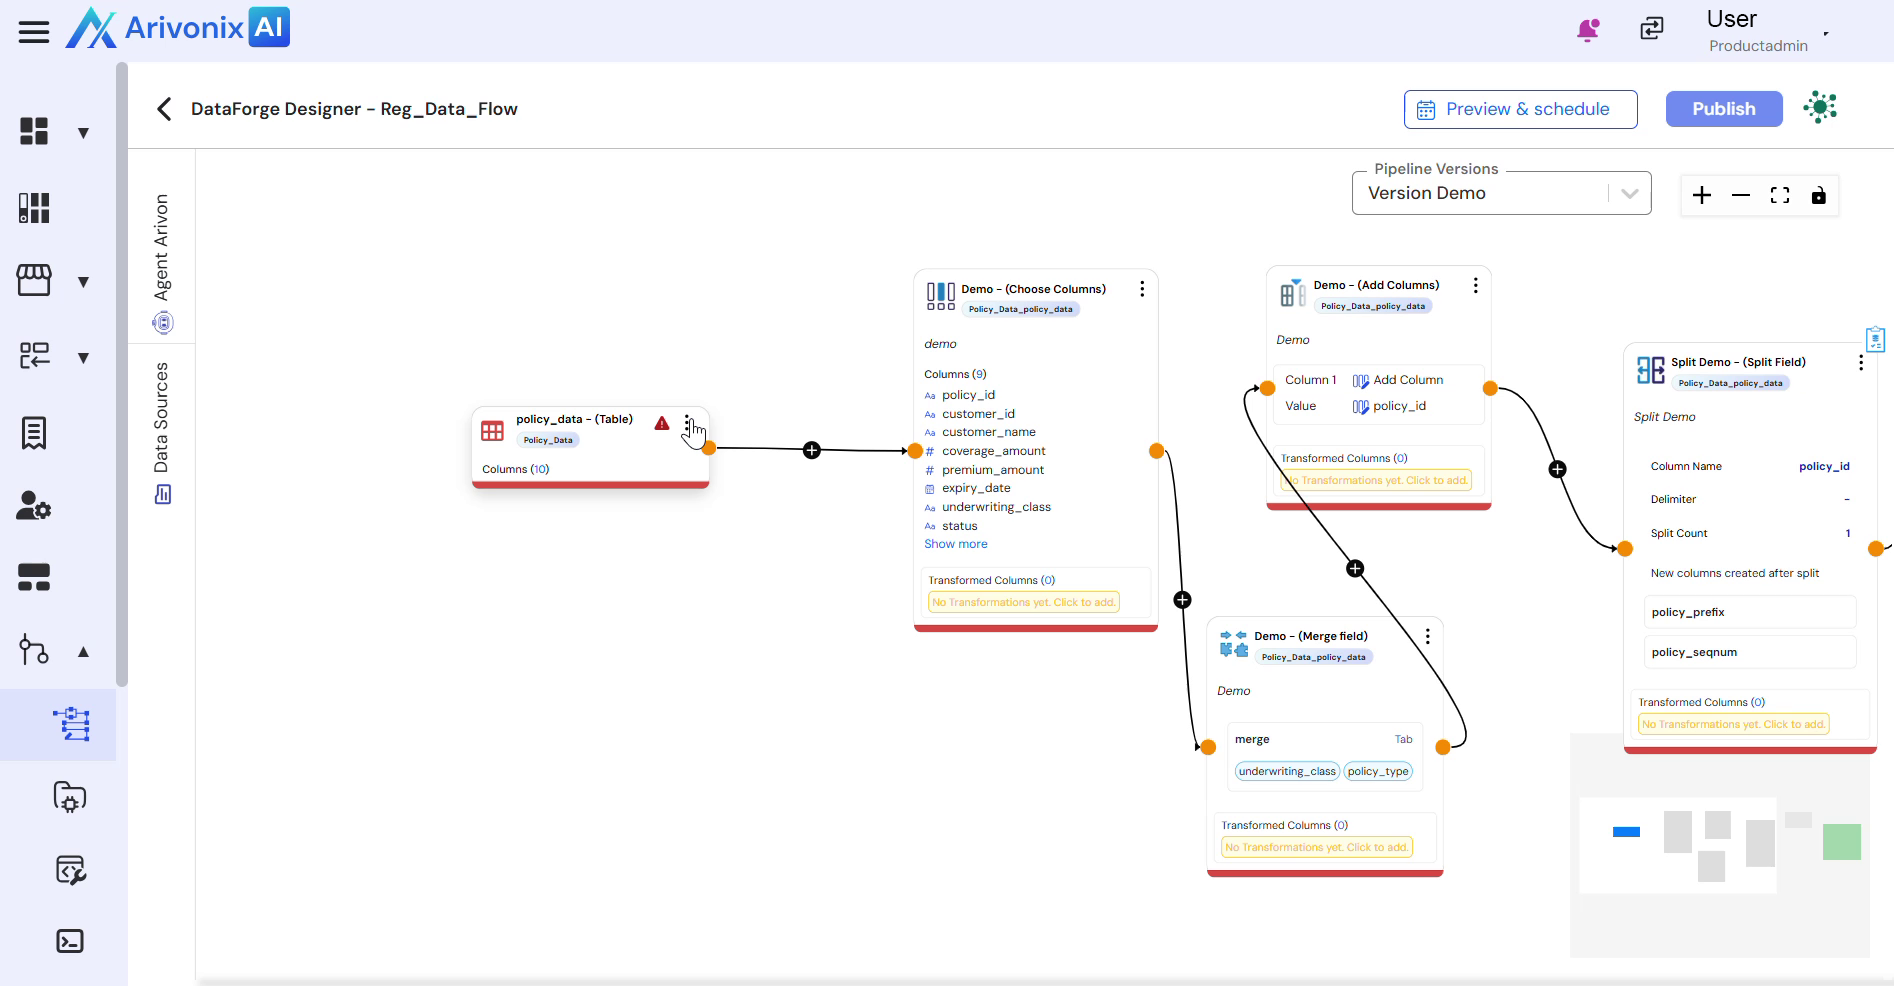This screenshot has width=1894, height=986.
Task: Zoom in on the pipeline canvas
Action: 1701,195
